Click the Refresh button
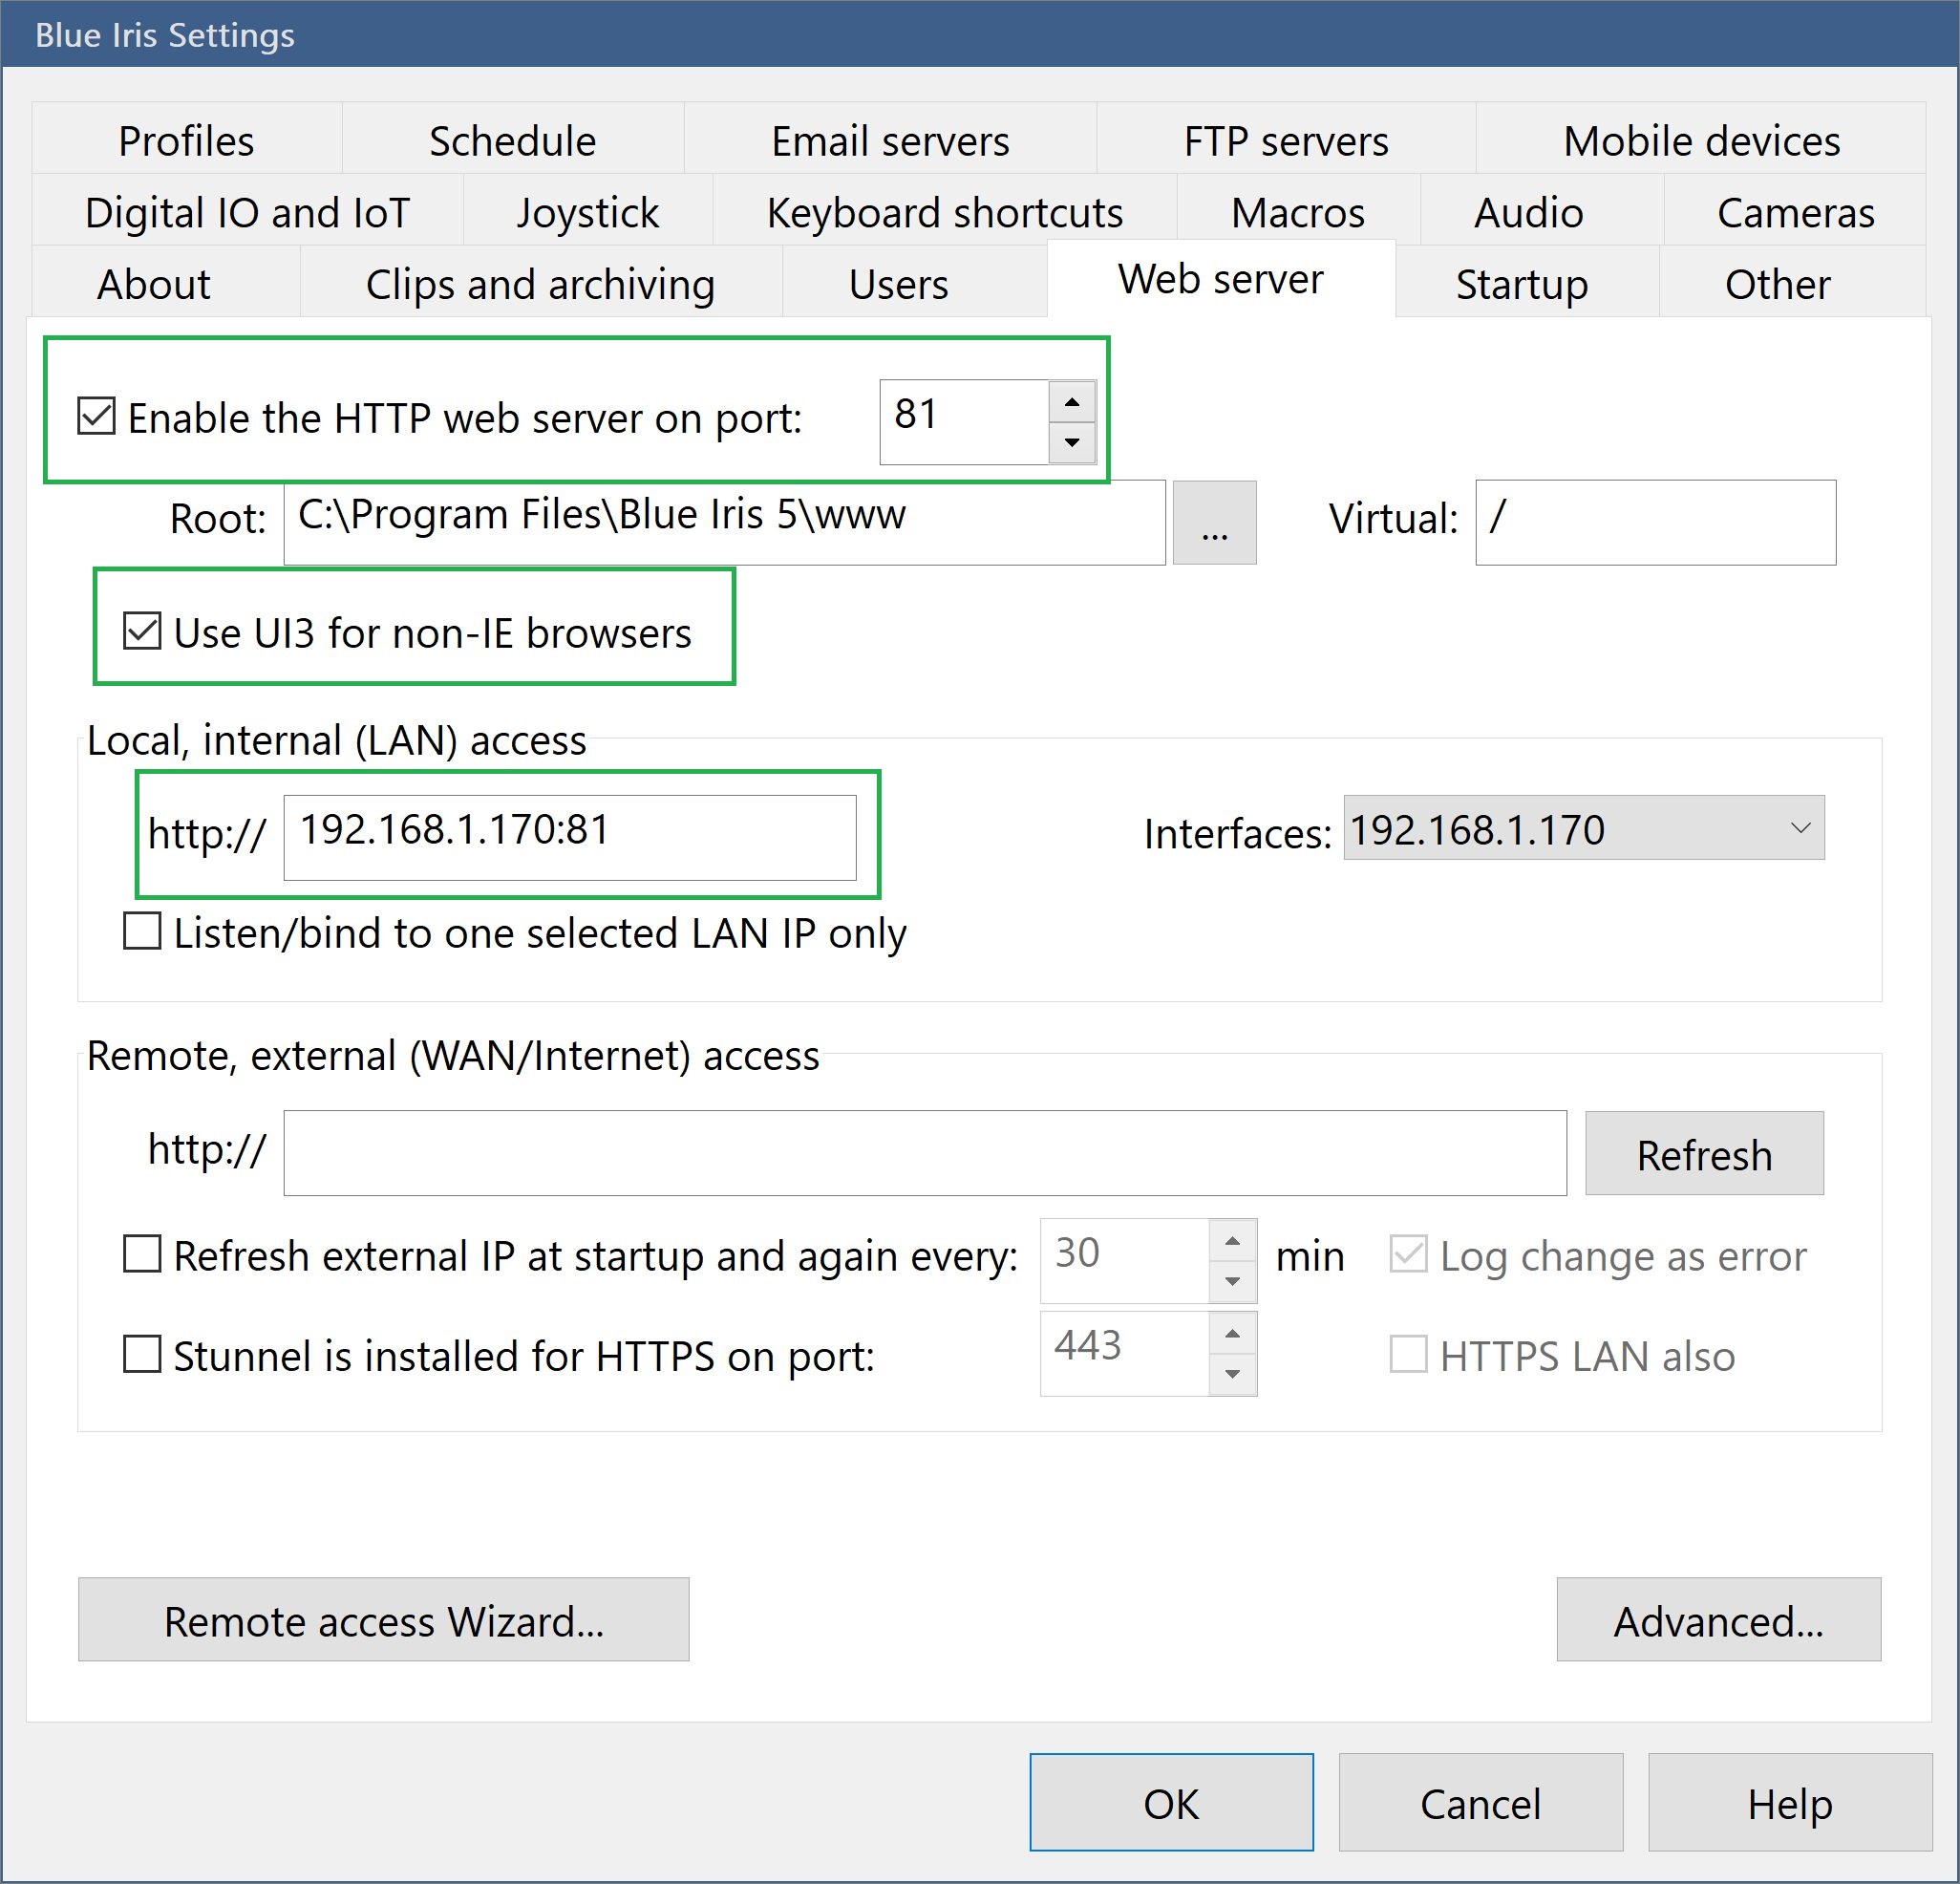The width and height of the screenshot is (1960, 1884). [x=1704, y=1153]
